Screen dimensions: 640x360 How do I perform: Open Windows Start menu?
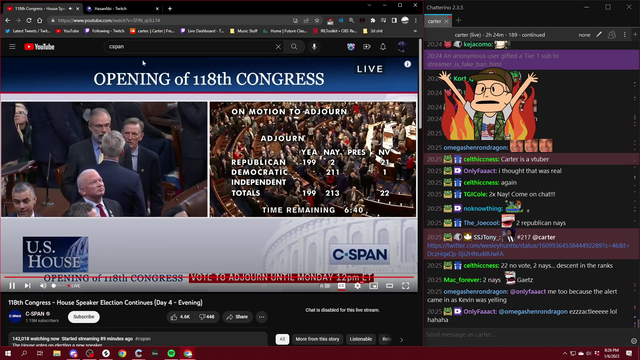[x=8, y=353]
